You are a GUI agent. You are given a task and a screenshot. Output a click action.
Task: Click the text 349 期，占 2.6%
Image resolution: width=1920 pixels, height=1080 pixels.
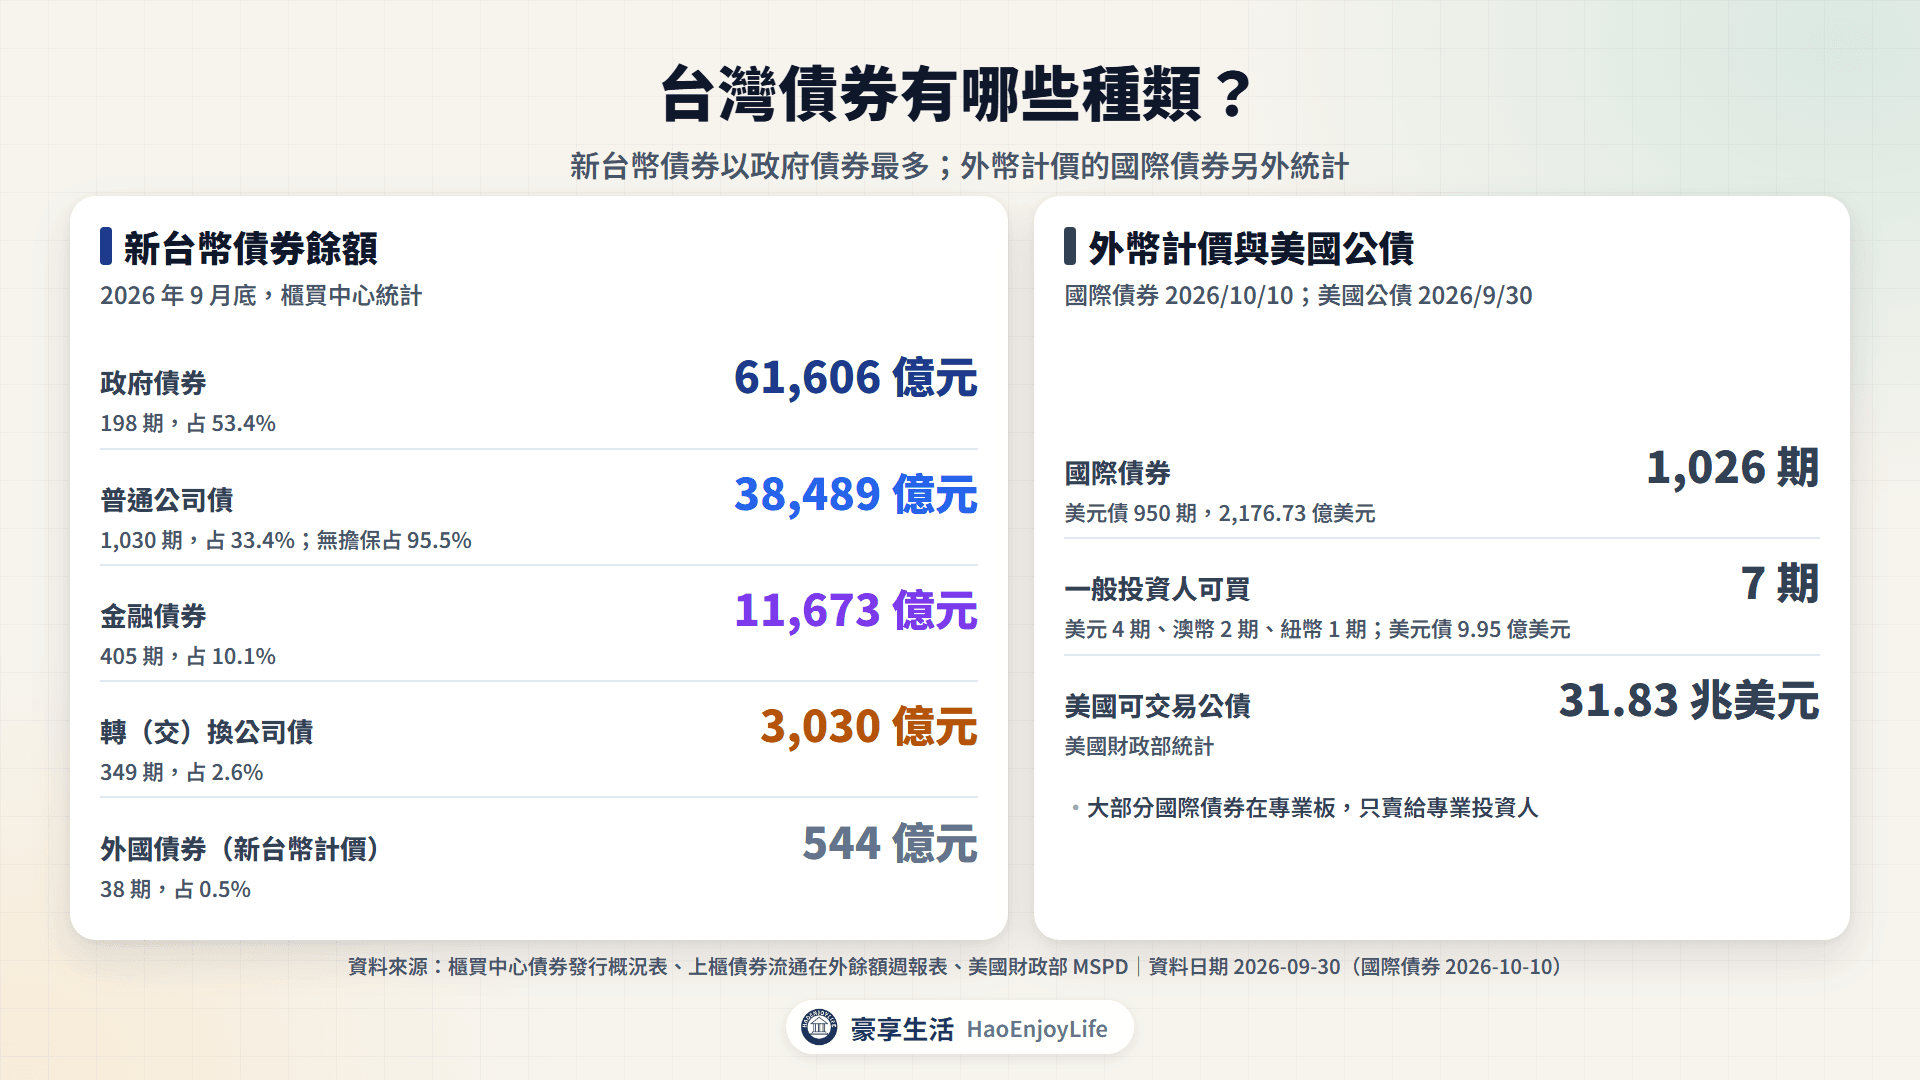[x=182, y=773]
